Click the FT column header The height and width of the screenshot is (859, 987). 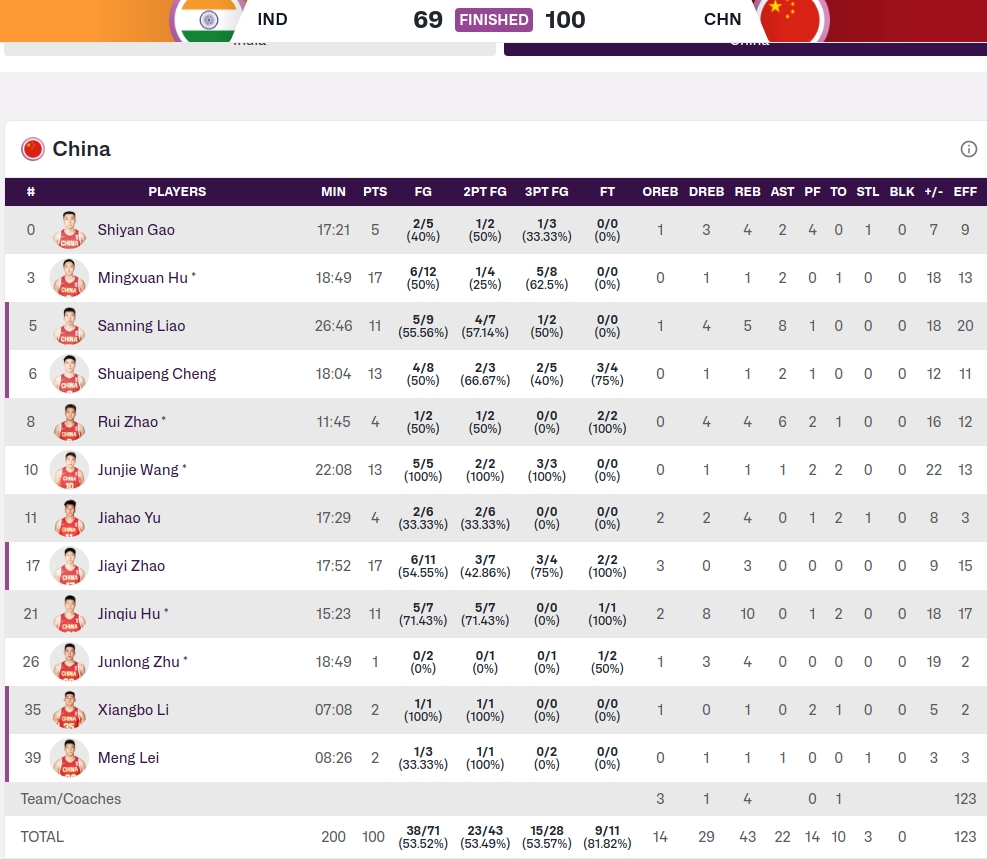click(607, 192)
